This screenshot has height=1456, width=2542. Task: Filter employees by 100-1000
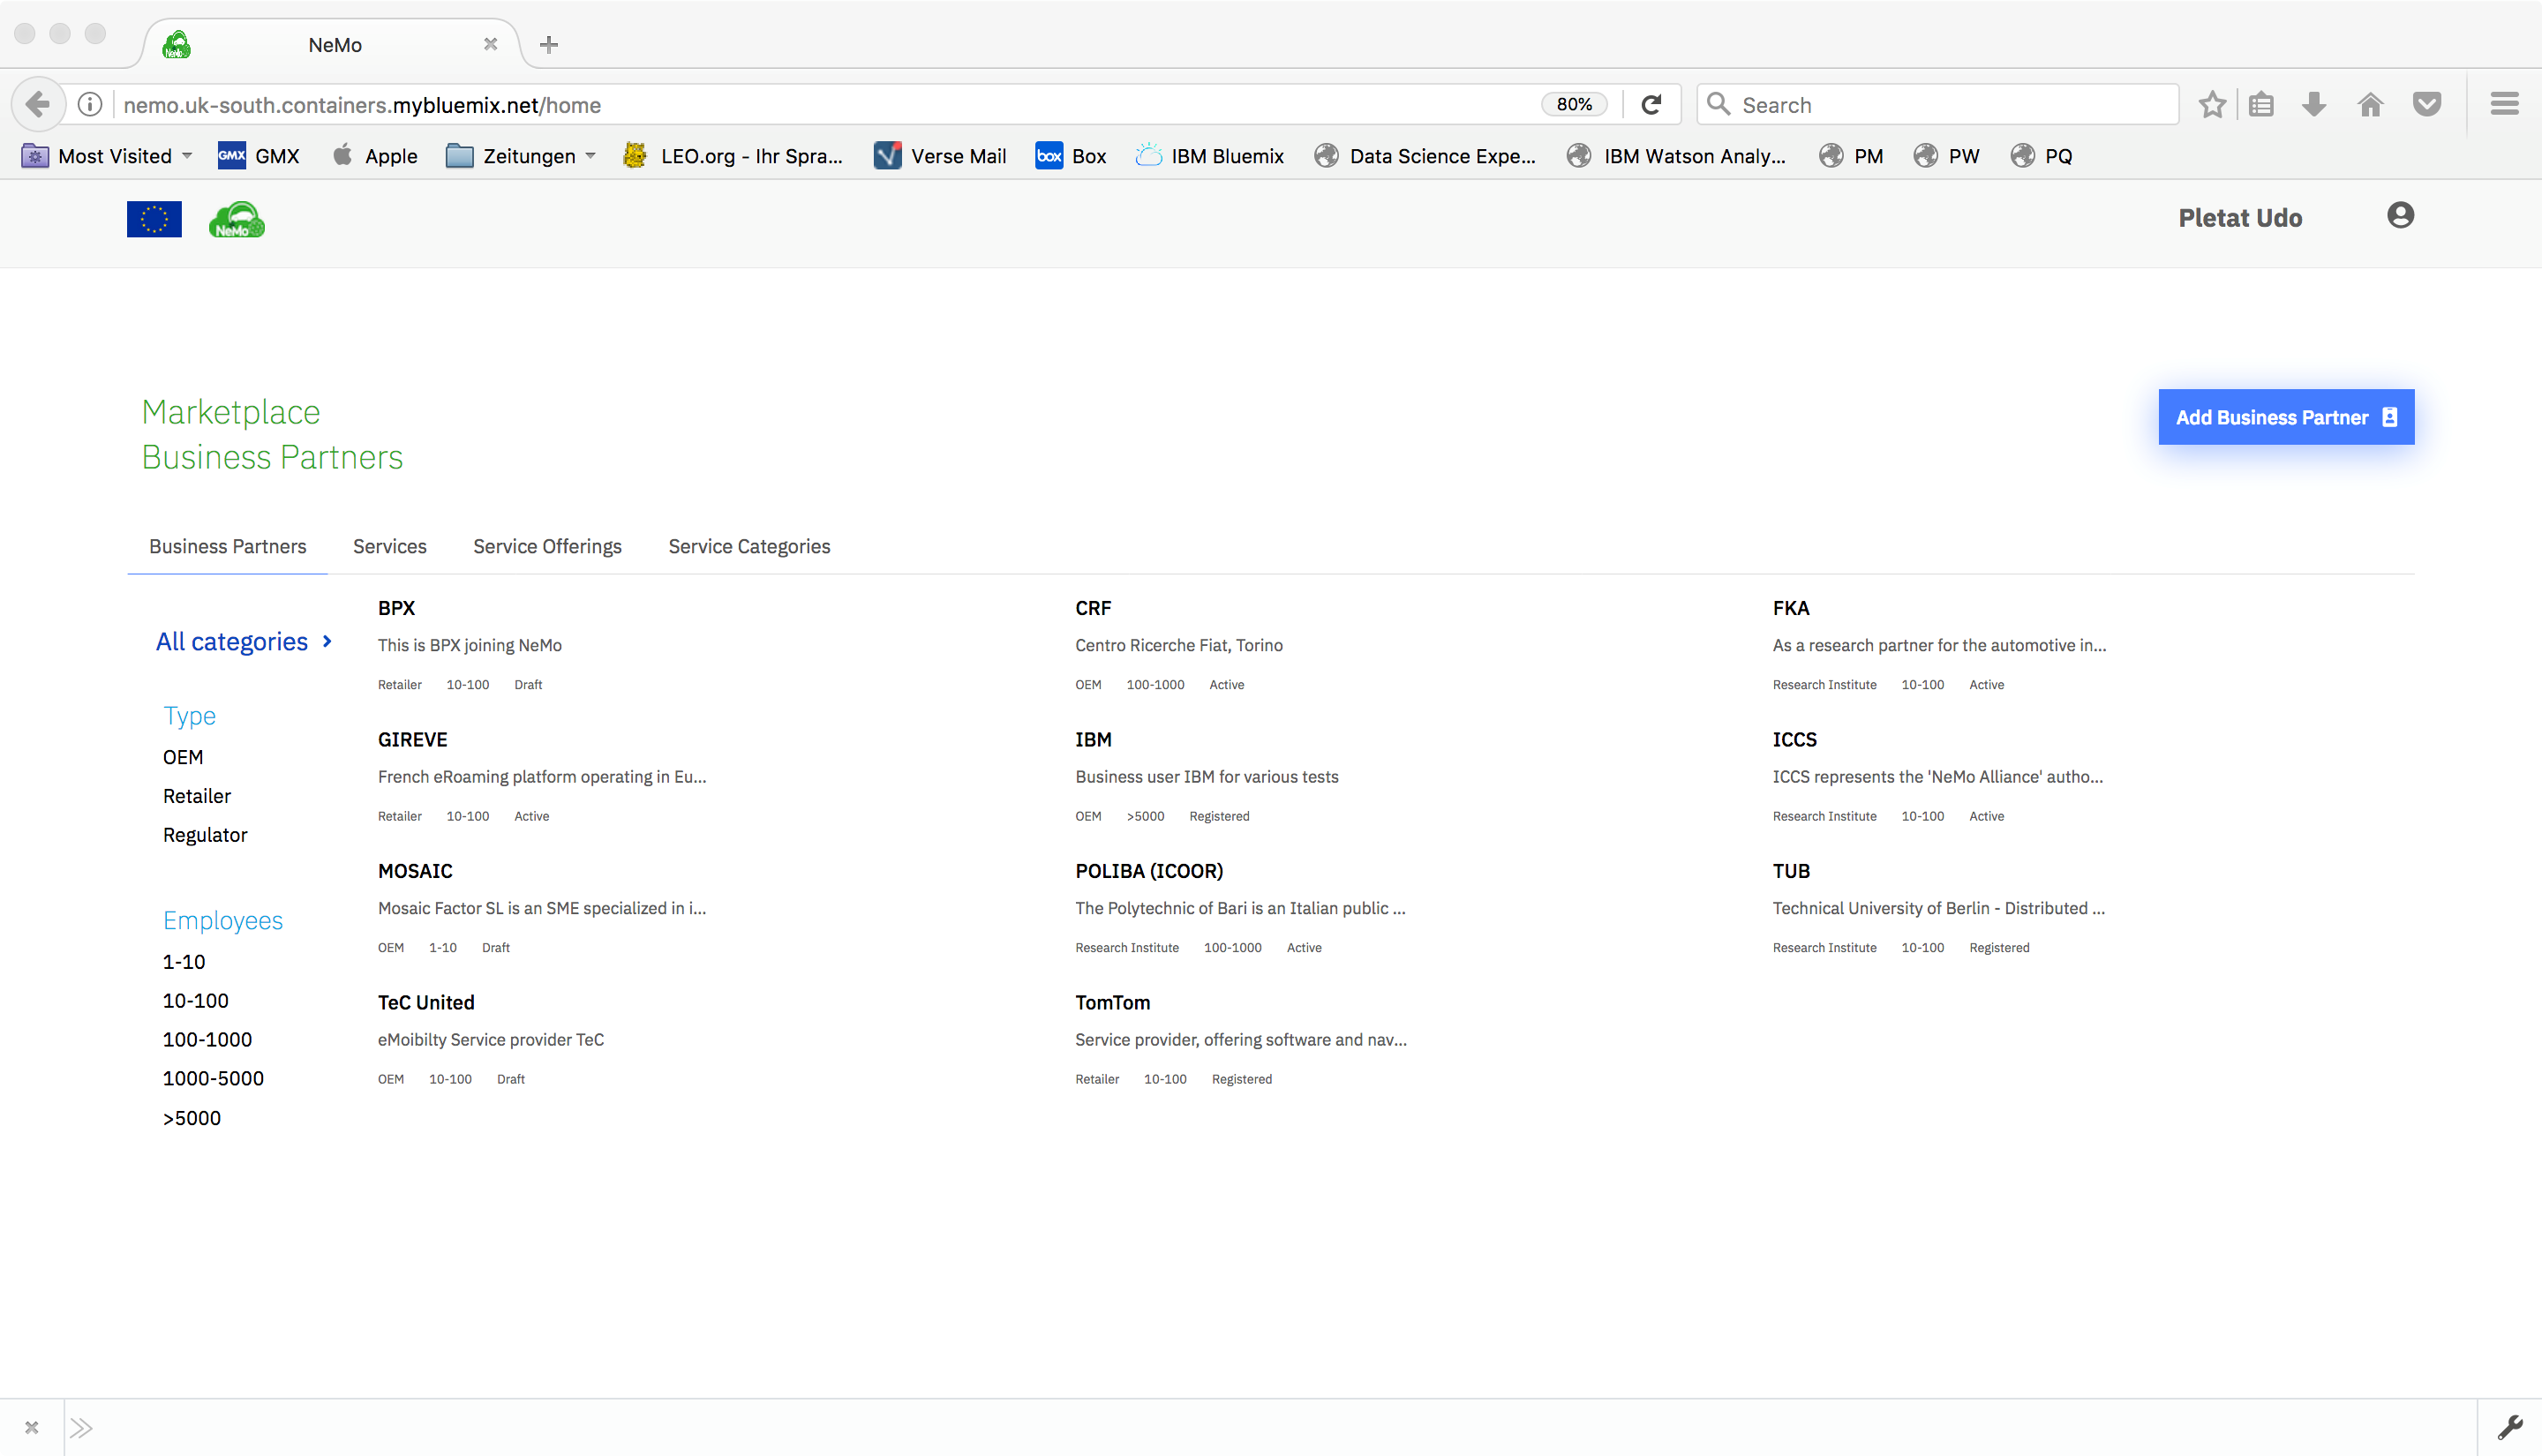click(x=207, y=1039)
